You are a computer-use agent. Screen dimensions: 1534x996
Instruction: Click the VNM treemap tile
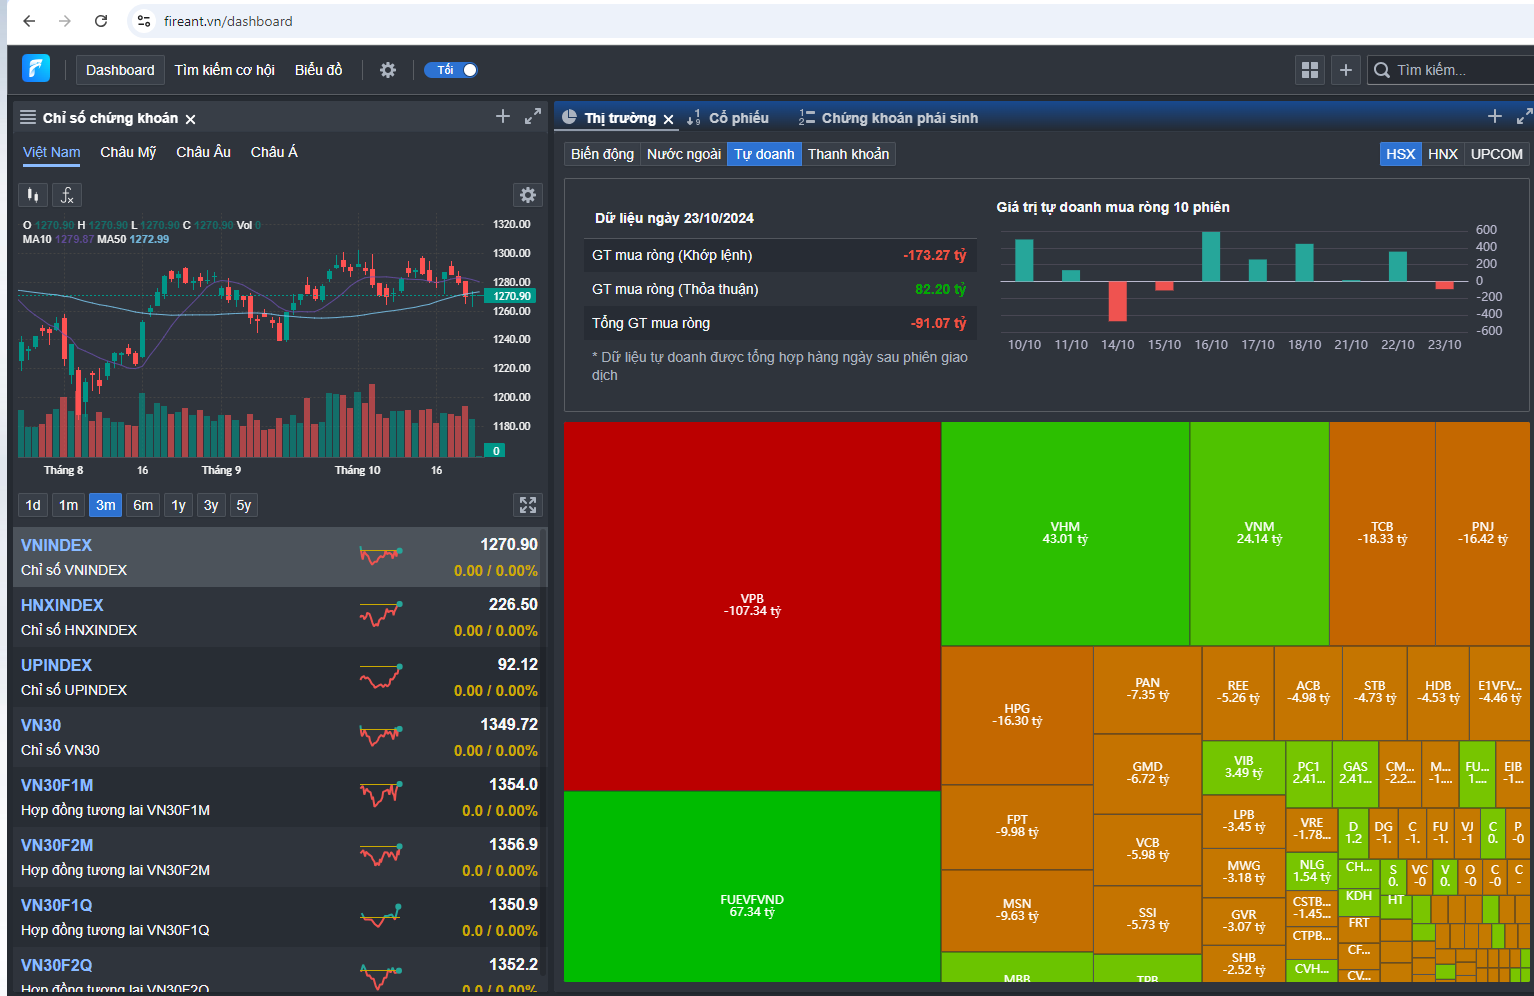point(1259,533)
